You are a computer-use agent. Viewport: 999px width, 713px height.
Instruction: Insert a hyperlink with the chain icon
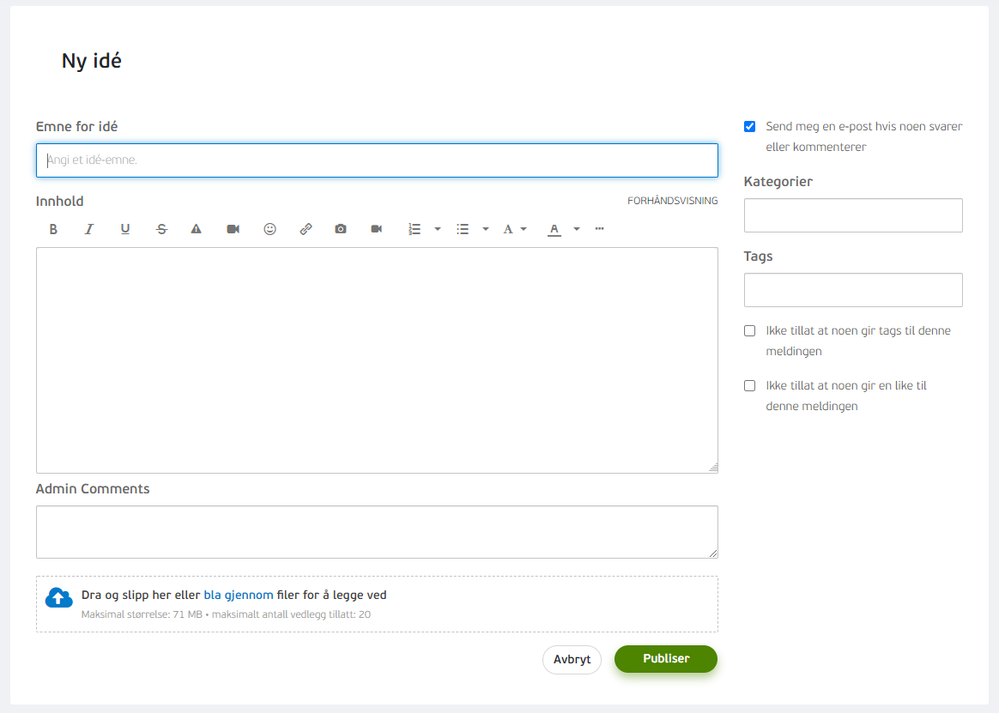(306, 229)
